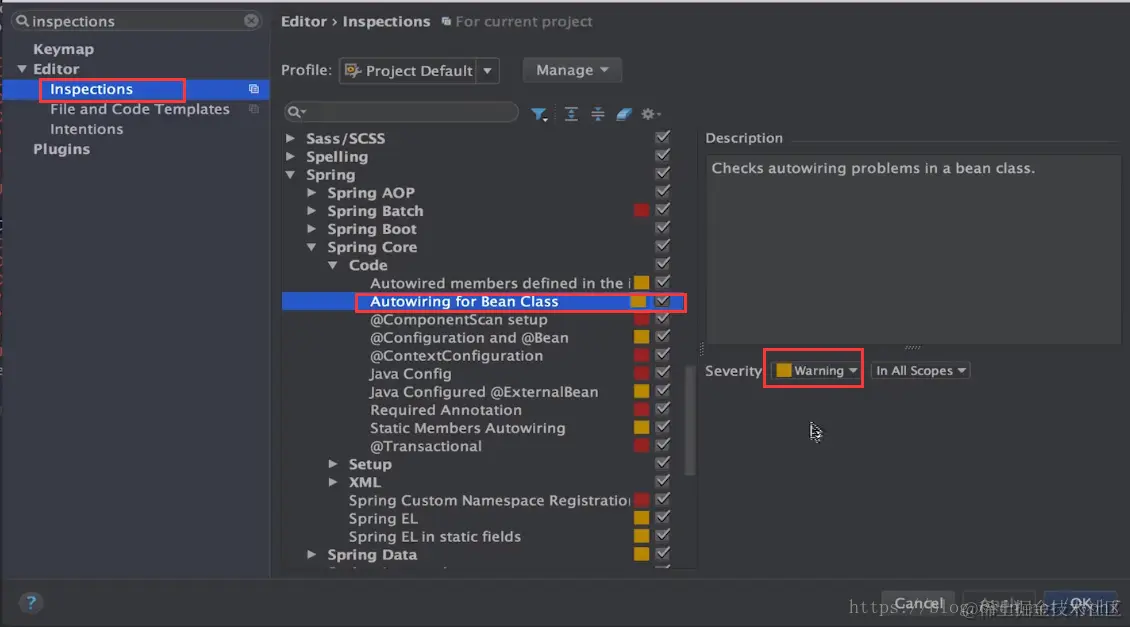Click the red severity swatch for Spring Batch
This screenshot has height=627, width=1130.
tap(641, 210)
